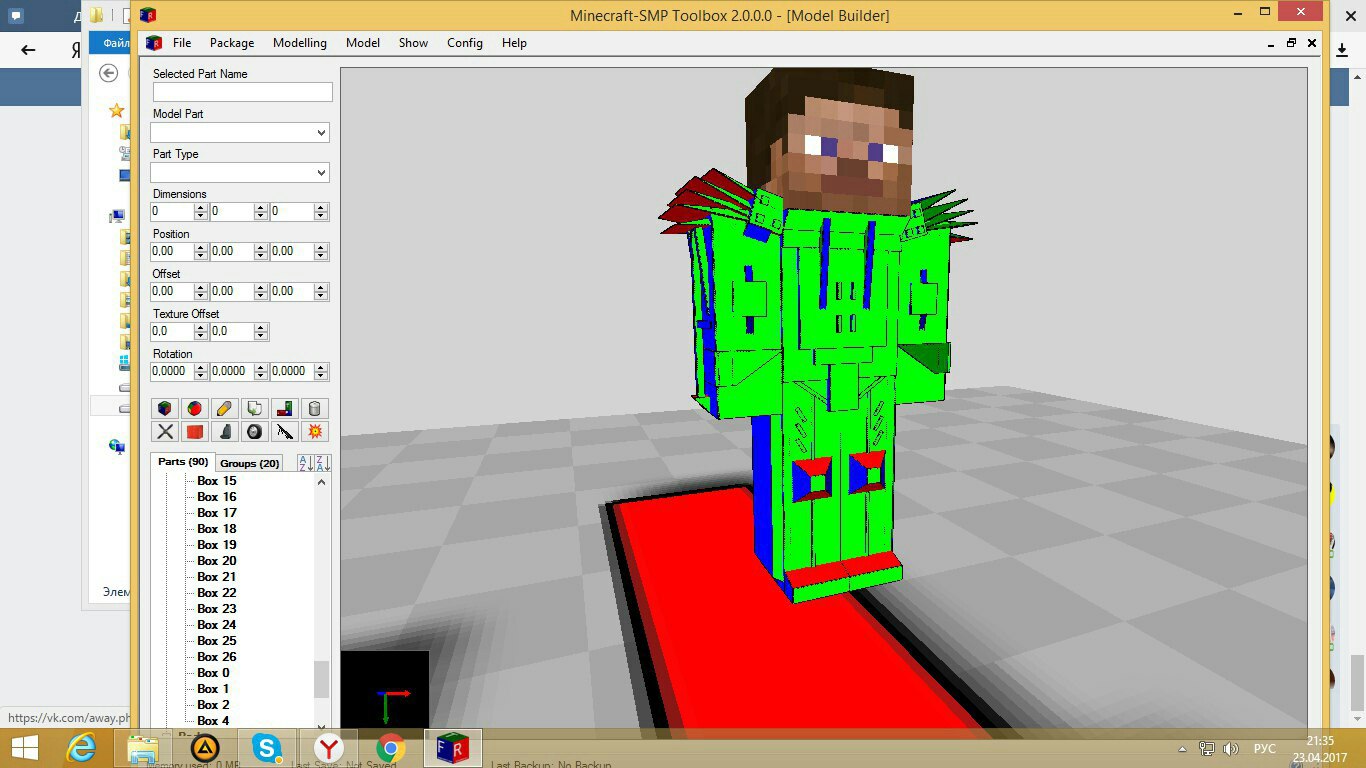Select the Parts (90) tab
The width and height of the screenshot is (1366, 768).
click(183, 462)
